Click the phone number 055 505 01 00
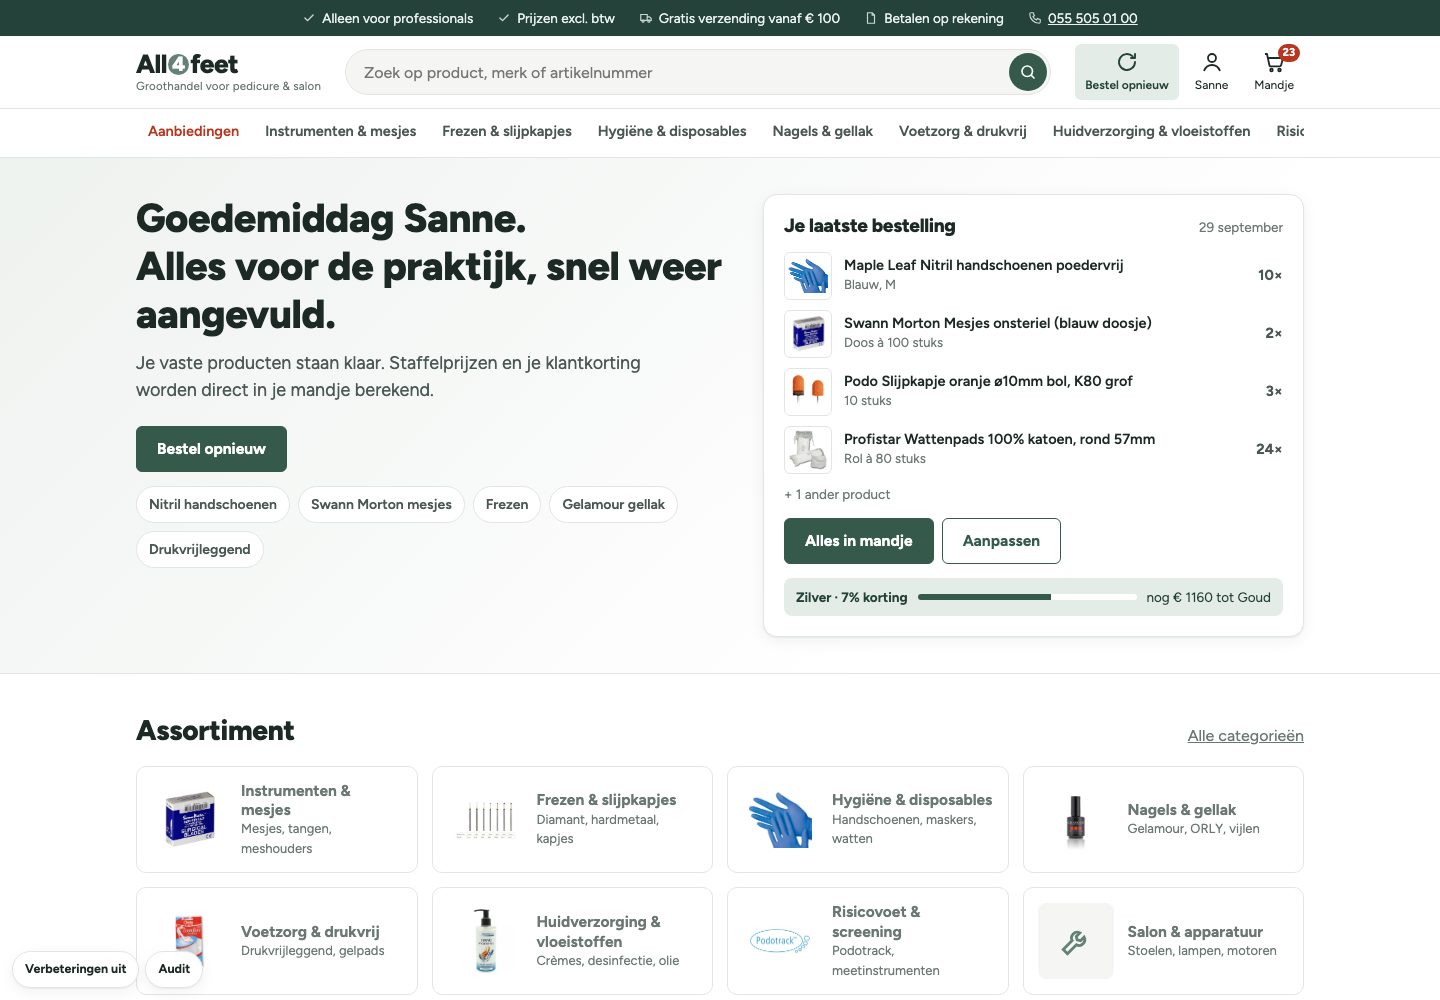The image size is (1440, 1000). click(x=1092, y=18)
